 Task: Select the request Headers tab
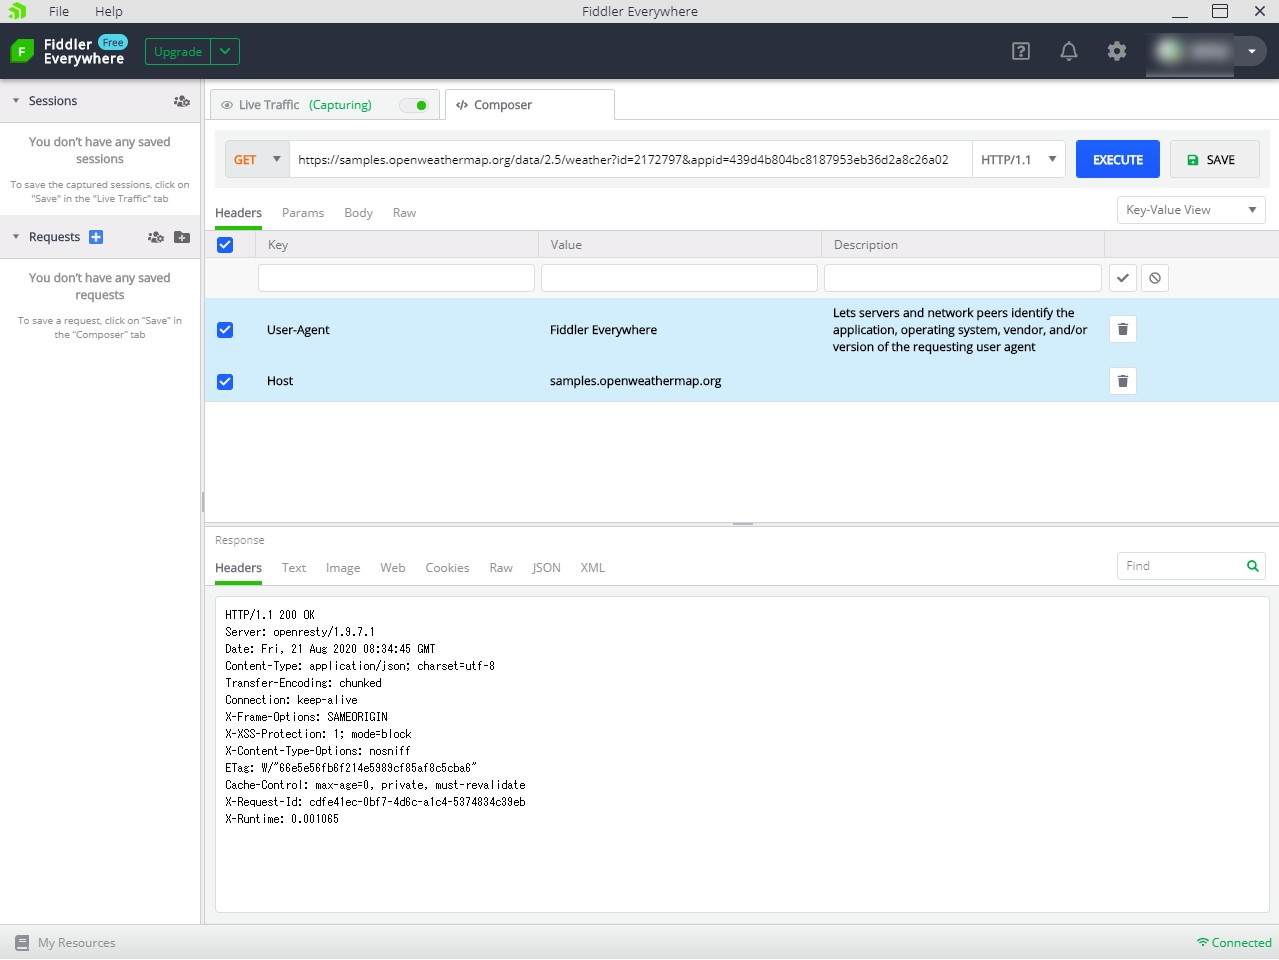point(238,213)
